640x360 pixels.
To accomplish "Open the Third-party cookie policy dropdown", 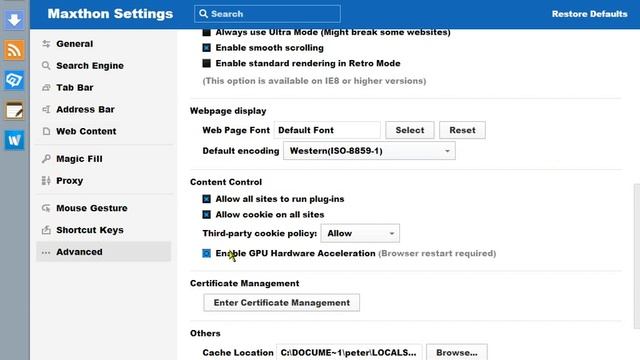I will [360, 233].
